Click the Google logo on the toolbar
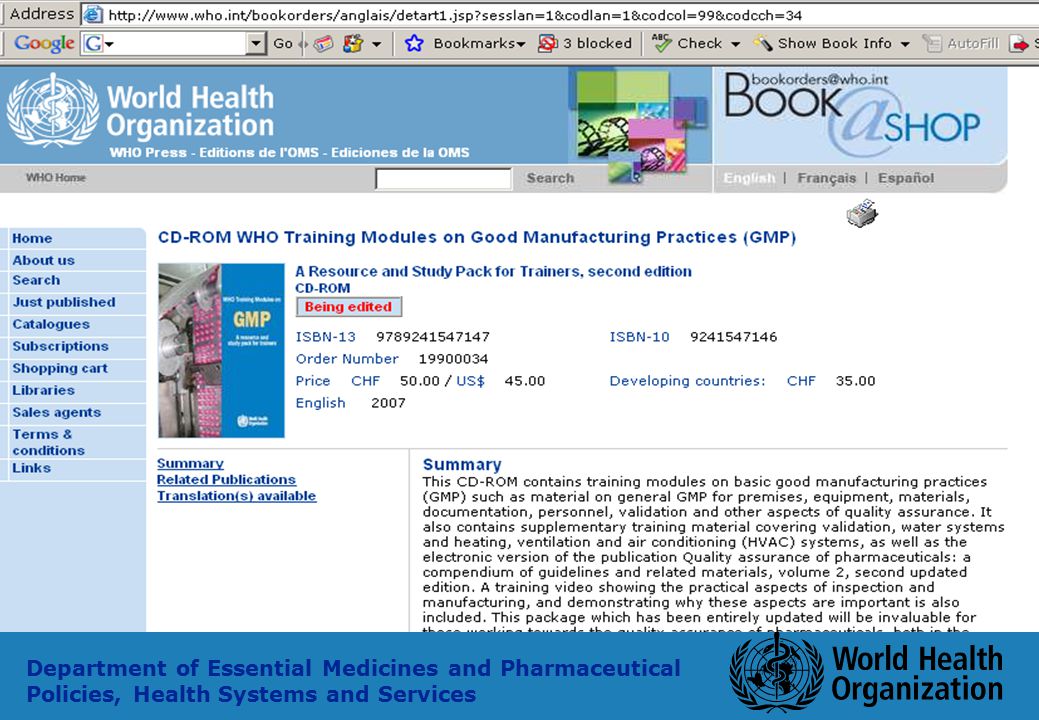 44,43
